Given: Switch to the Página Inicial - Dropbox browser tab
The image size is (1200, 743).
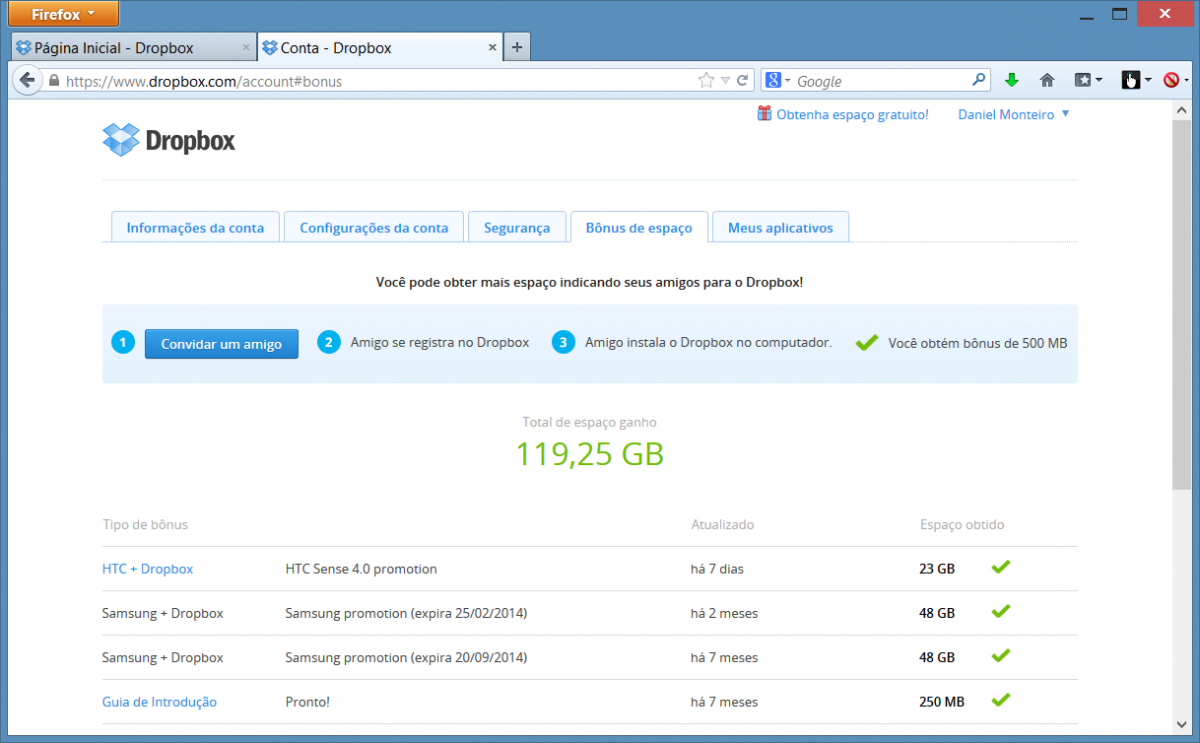Looking at the screenshot, I should tap(134, 47).
